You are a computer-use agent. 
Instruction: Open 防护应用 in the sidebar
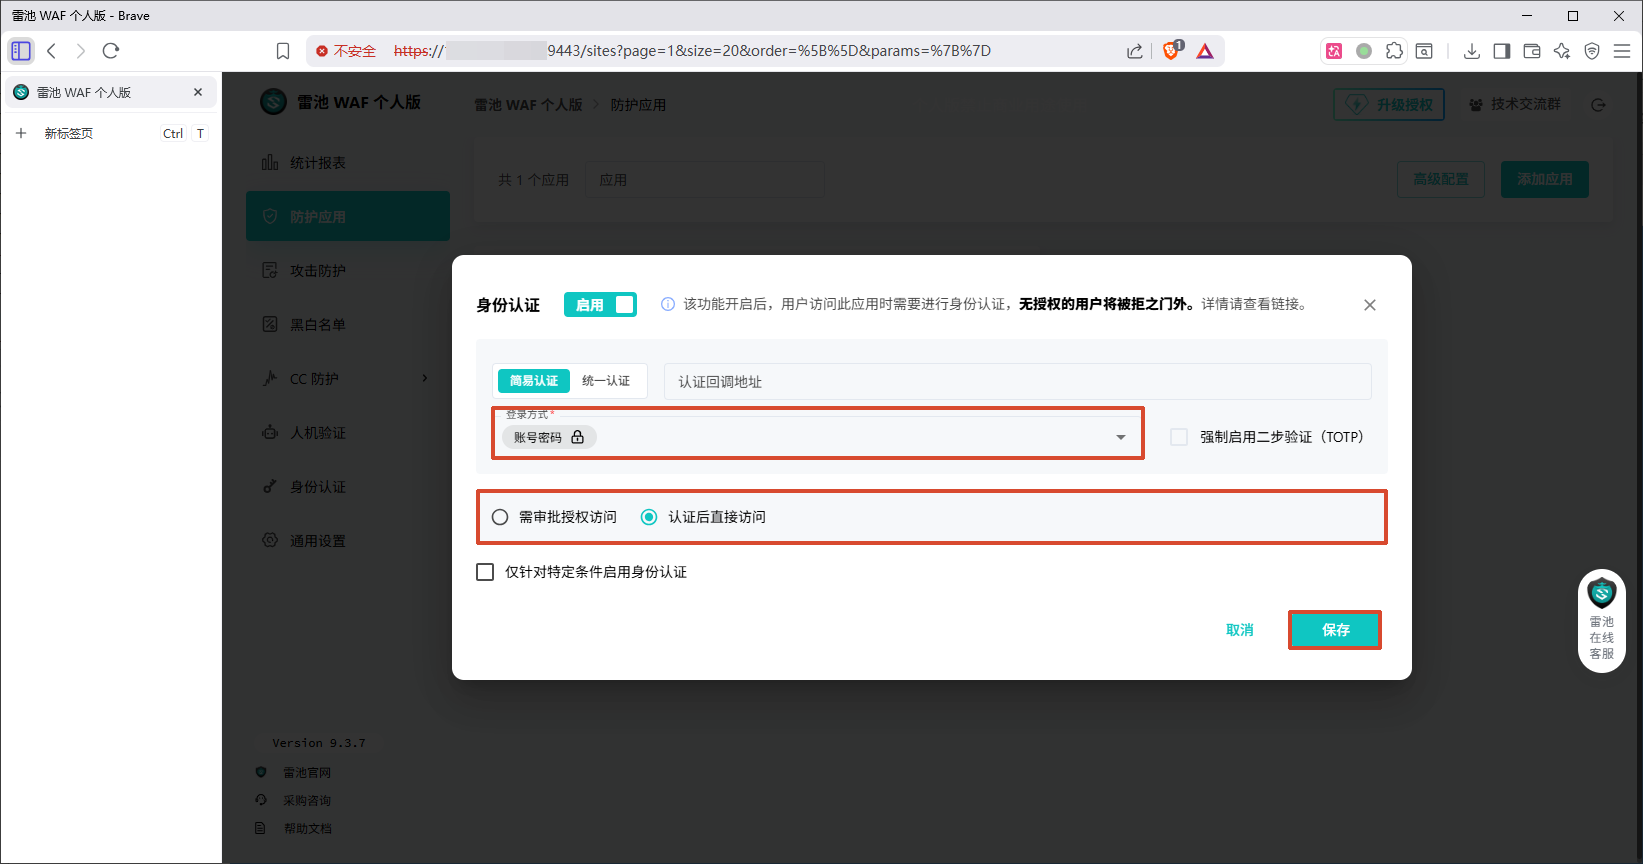[348, 216]
